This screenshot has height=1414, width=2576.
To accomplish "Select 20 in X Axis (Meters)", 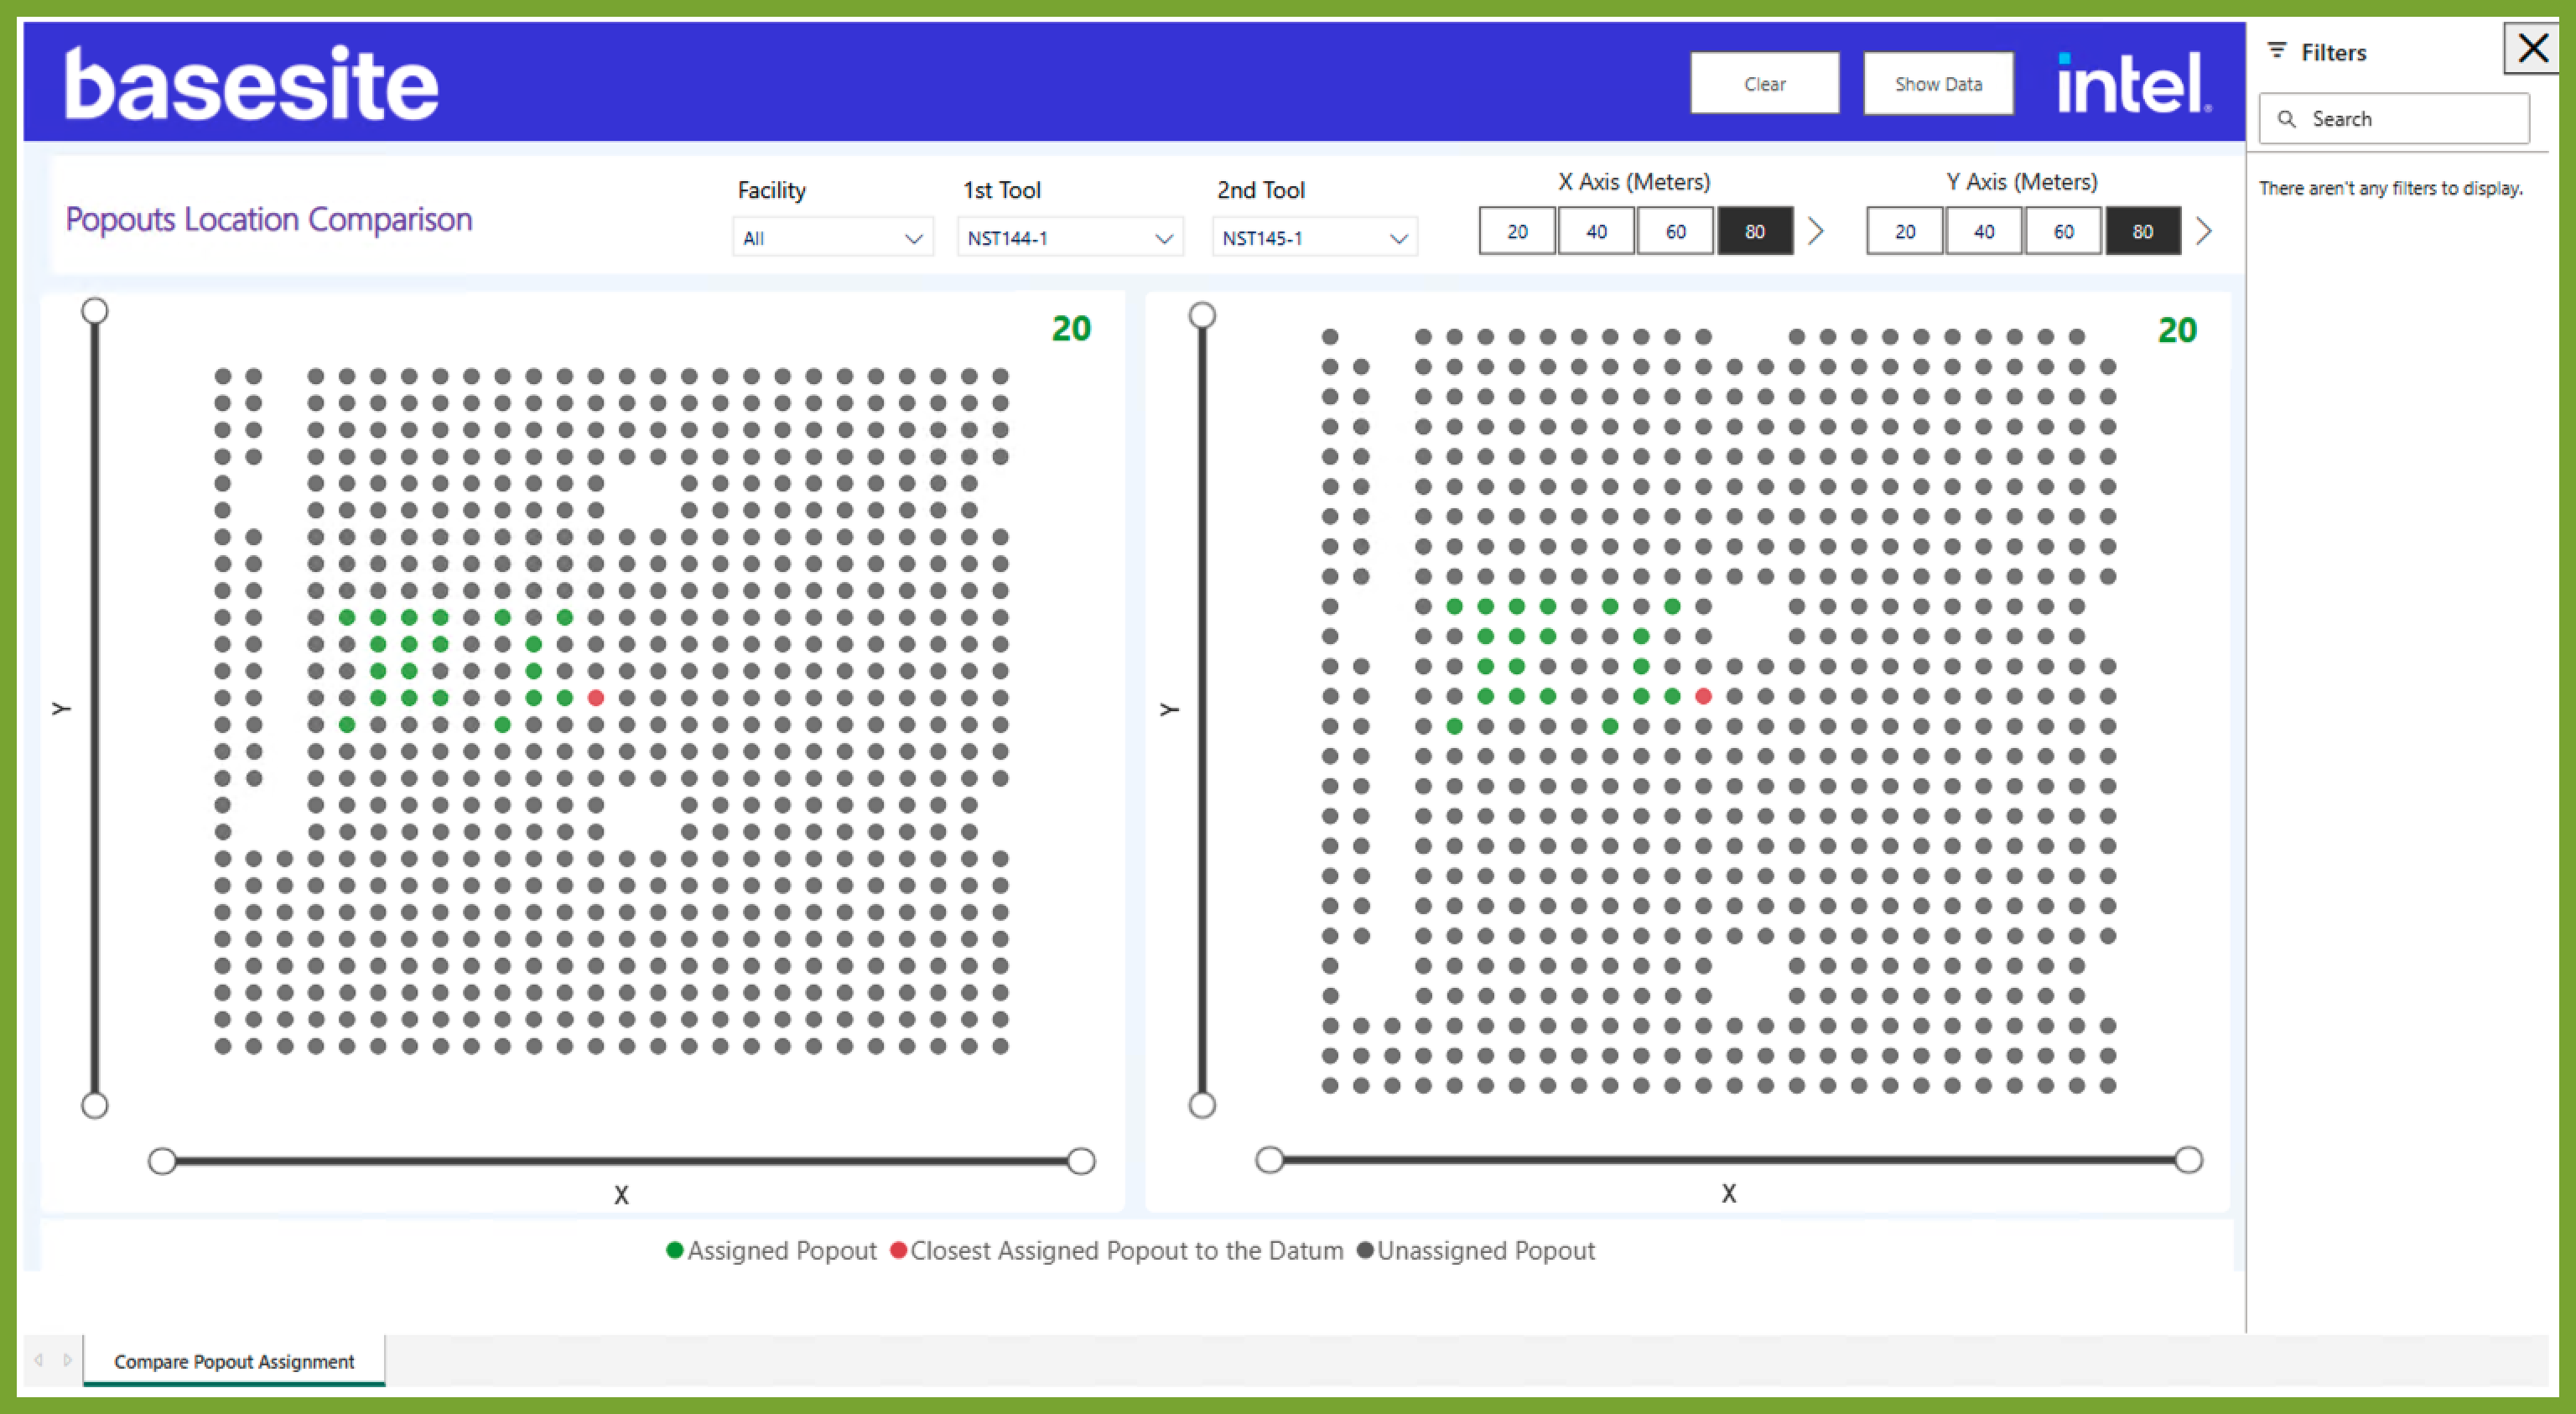I will (x=1517, y=231).
